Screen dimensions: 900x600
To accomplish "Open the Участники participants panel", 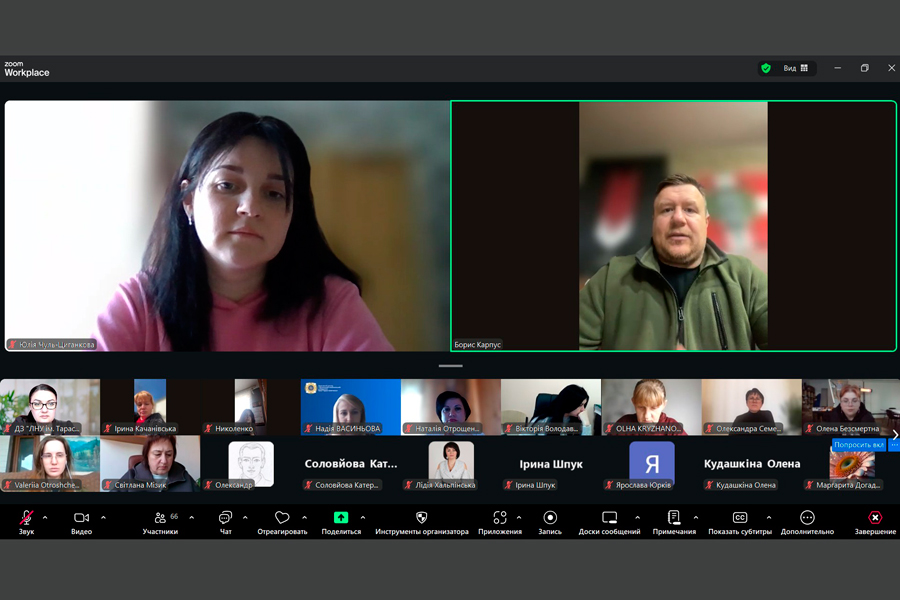I will click(160, 522).
